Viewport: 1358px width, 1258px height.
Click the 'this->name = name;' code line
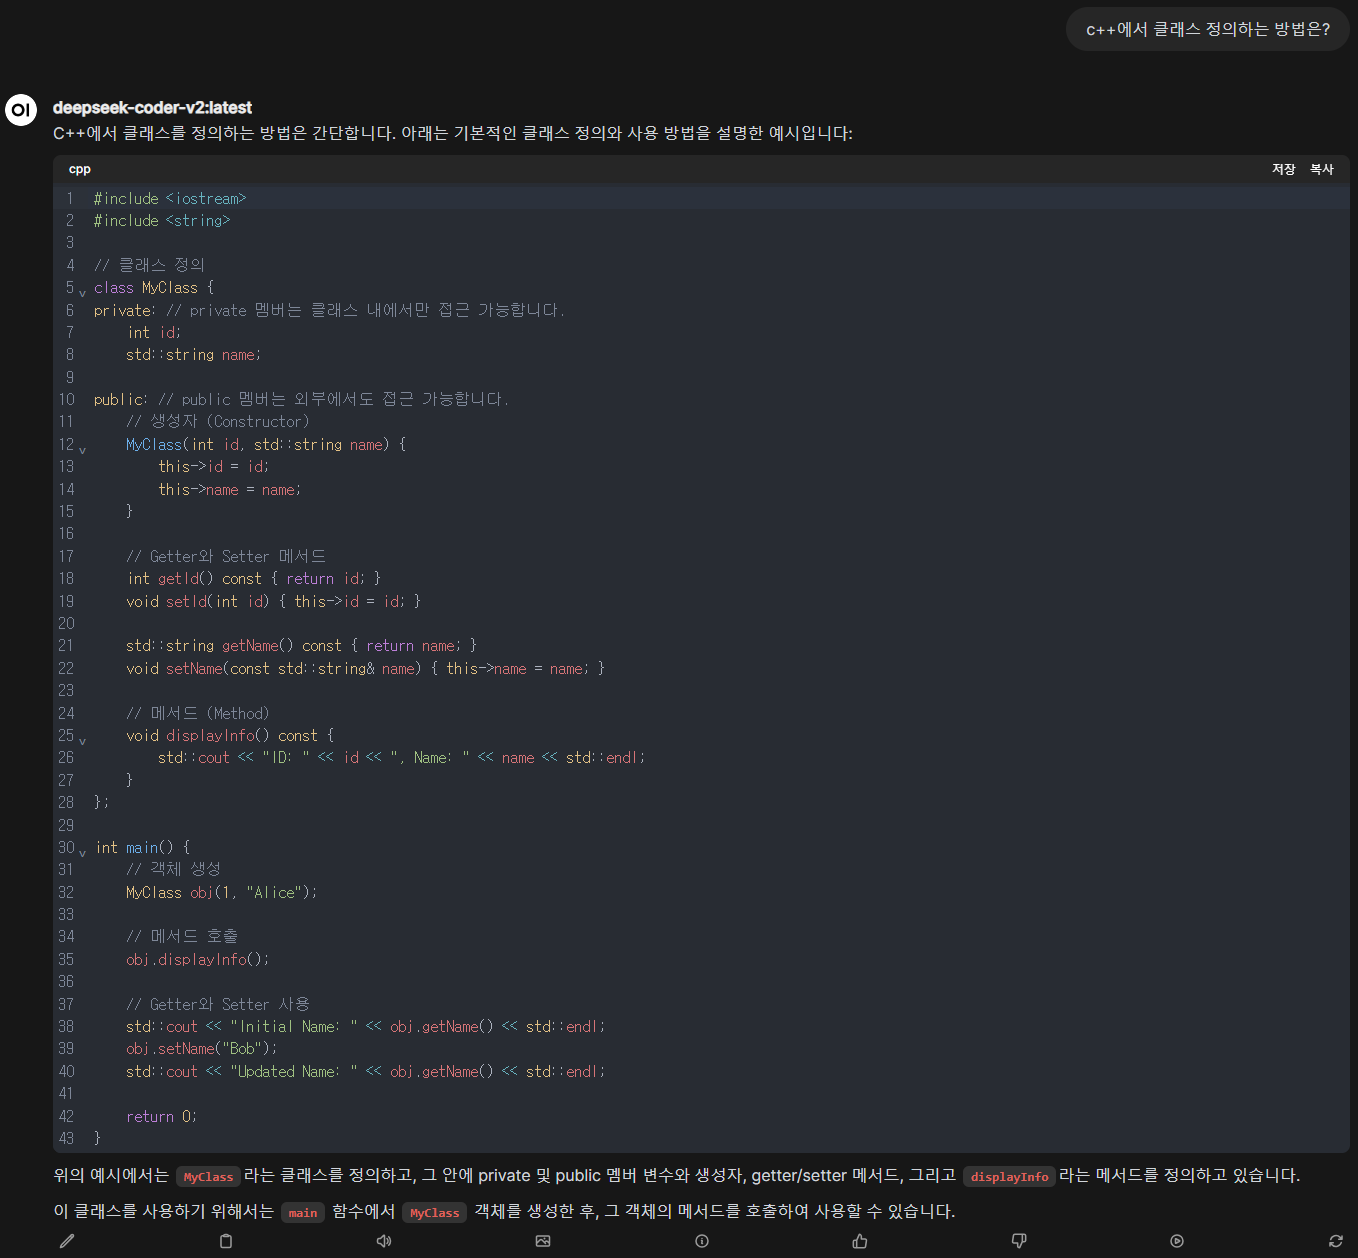tap(230, 489)
